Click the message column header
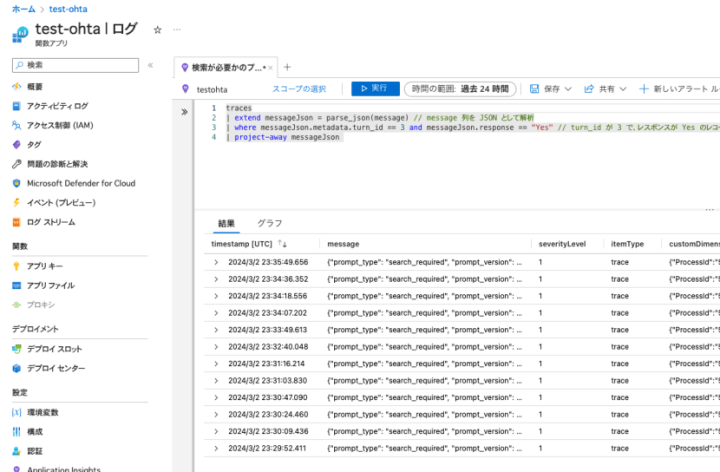The width and height of the screenshot is (720, 472). click(343, 244)
